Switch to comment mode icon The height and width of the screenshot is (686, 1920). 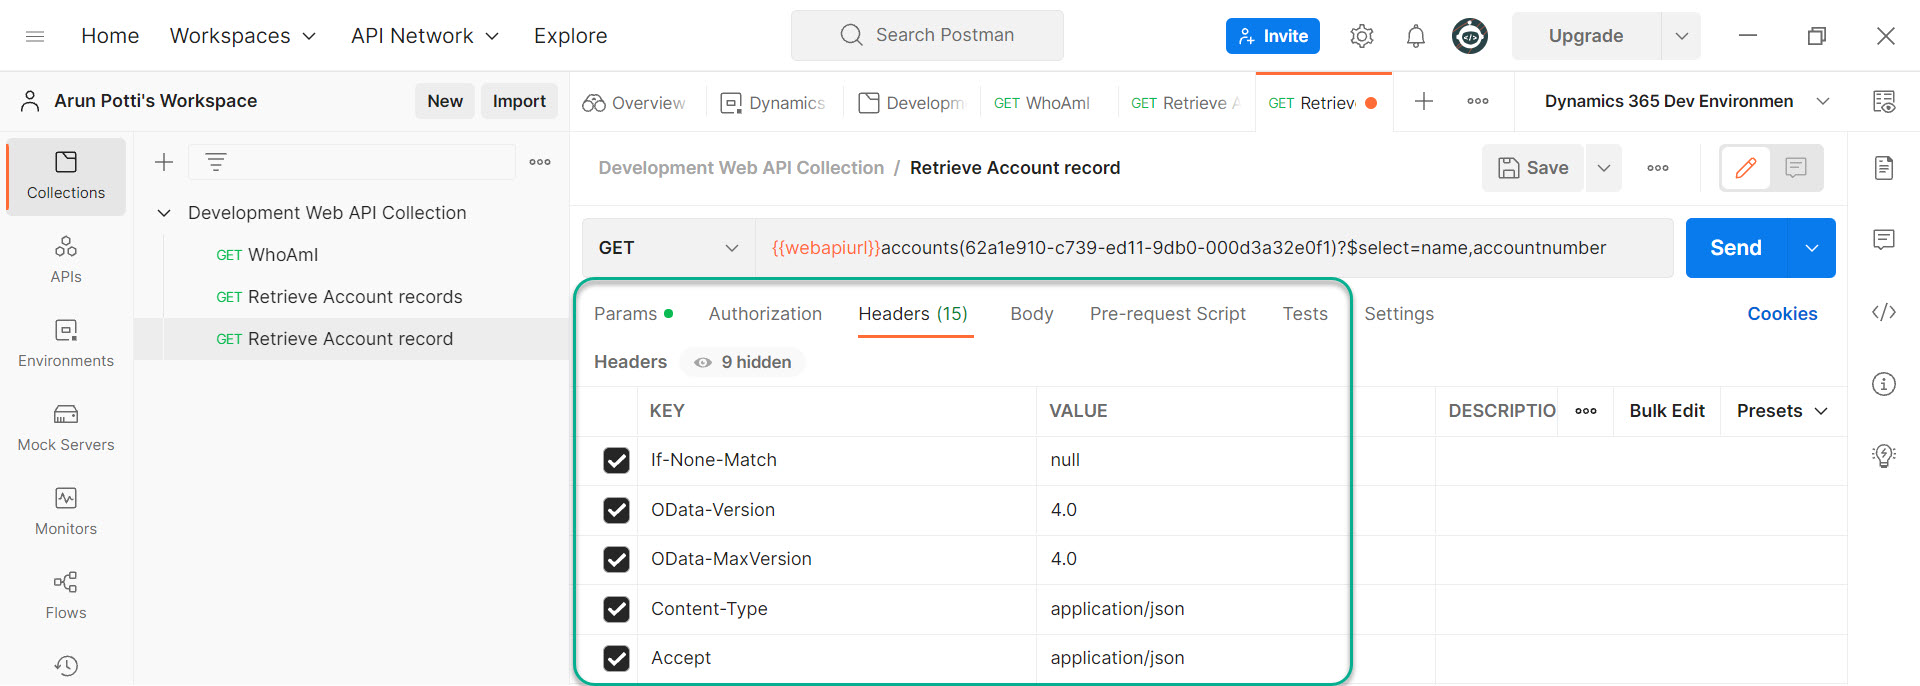click(x=1796, y=168)
